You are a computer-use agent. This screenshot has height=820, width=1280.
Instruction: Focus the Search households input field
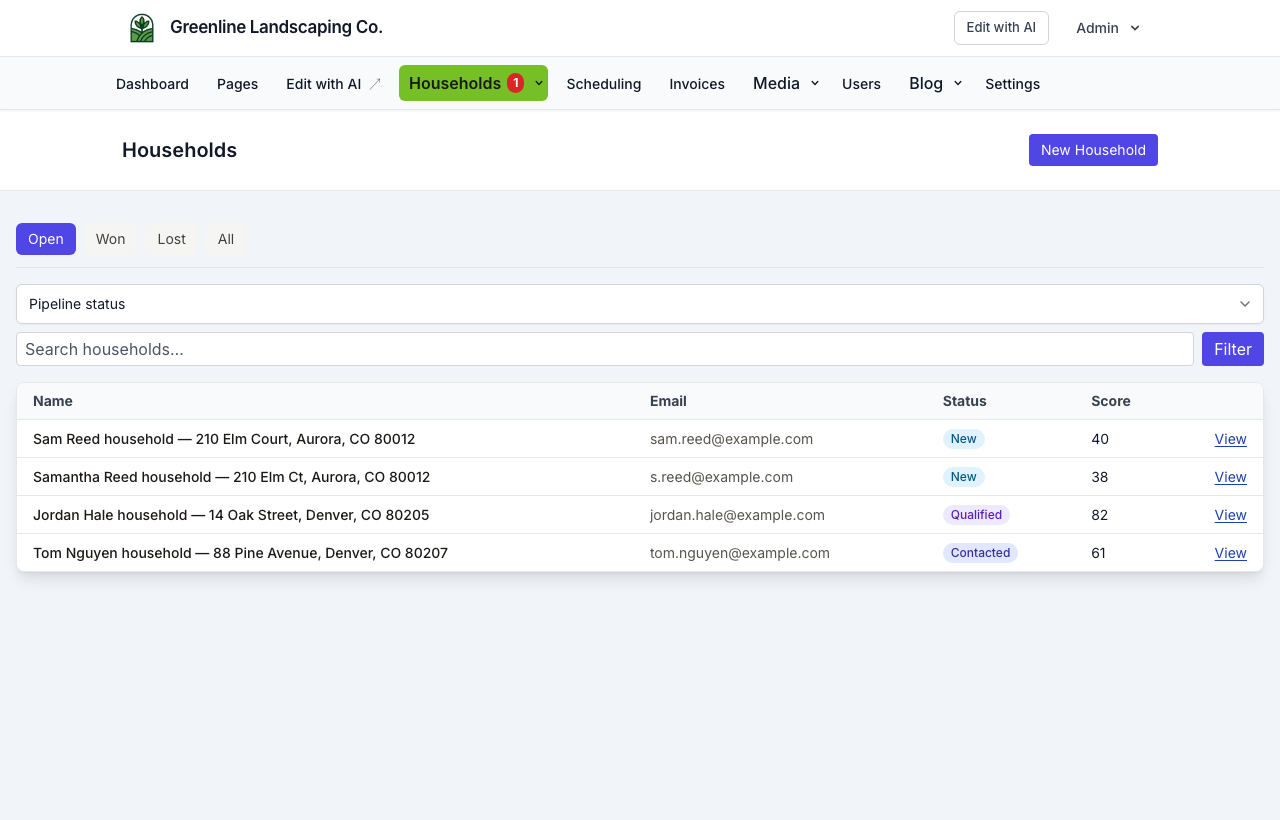(605, 349)
